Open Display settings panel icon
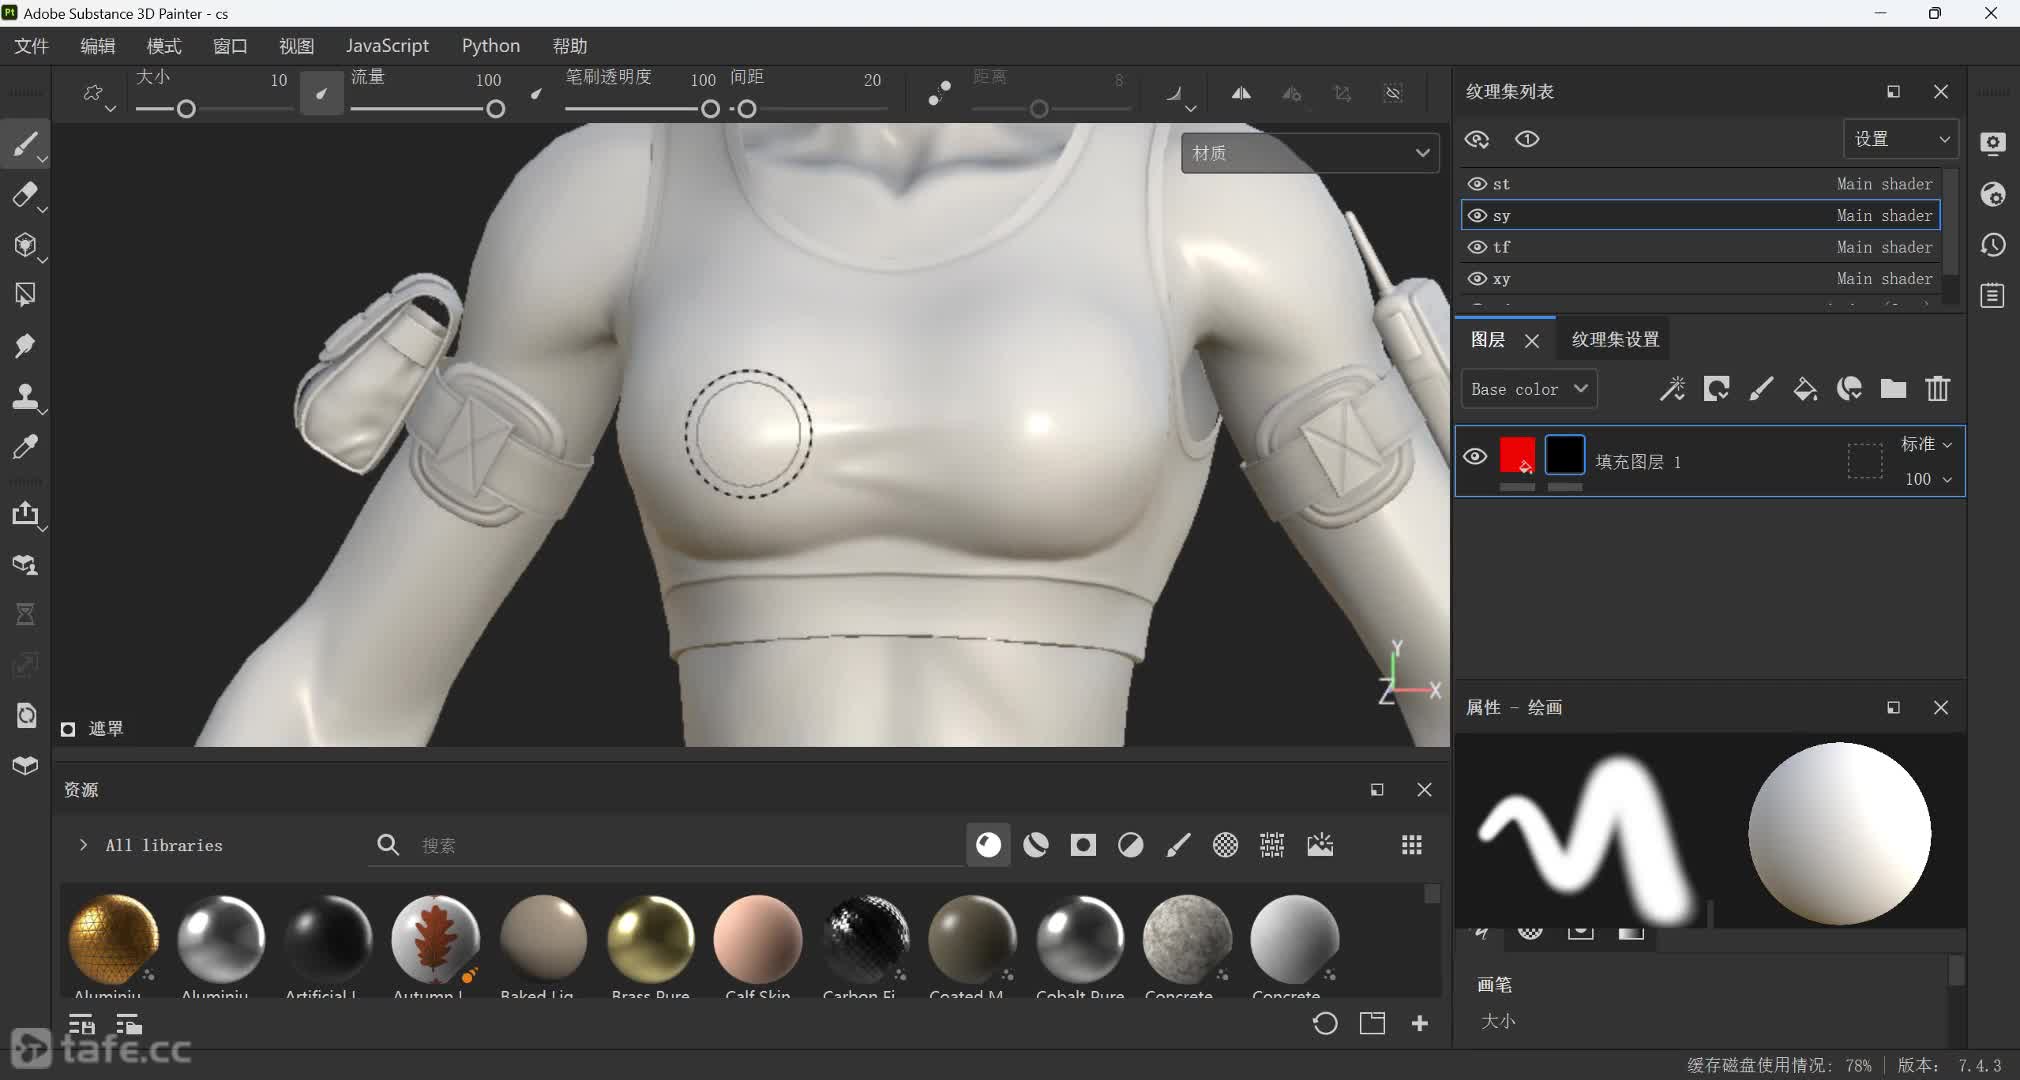 click(x=1993, y=143)
